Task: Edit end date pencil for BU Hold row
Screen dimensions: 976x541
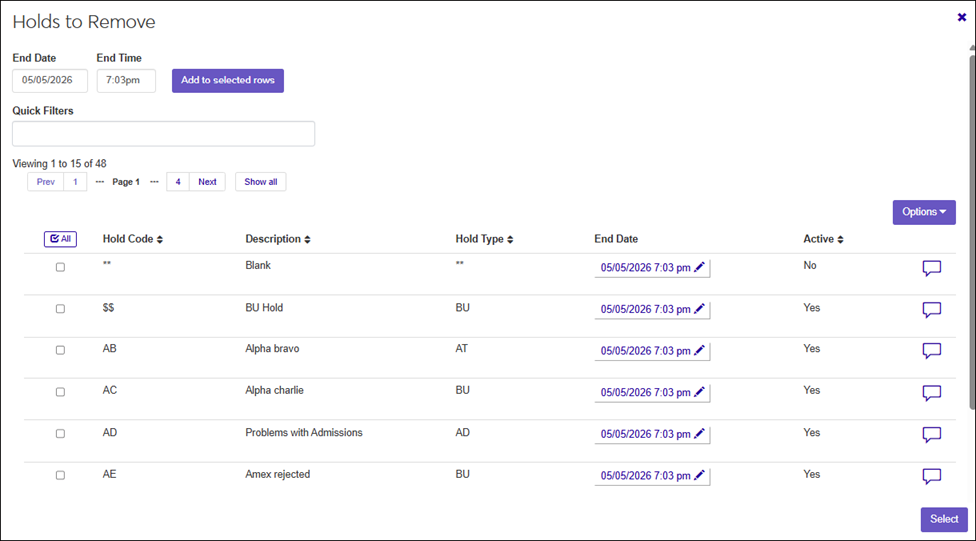Action: tap(700, 309)
